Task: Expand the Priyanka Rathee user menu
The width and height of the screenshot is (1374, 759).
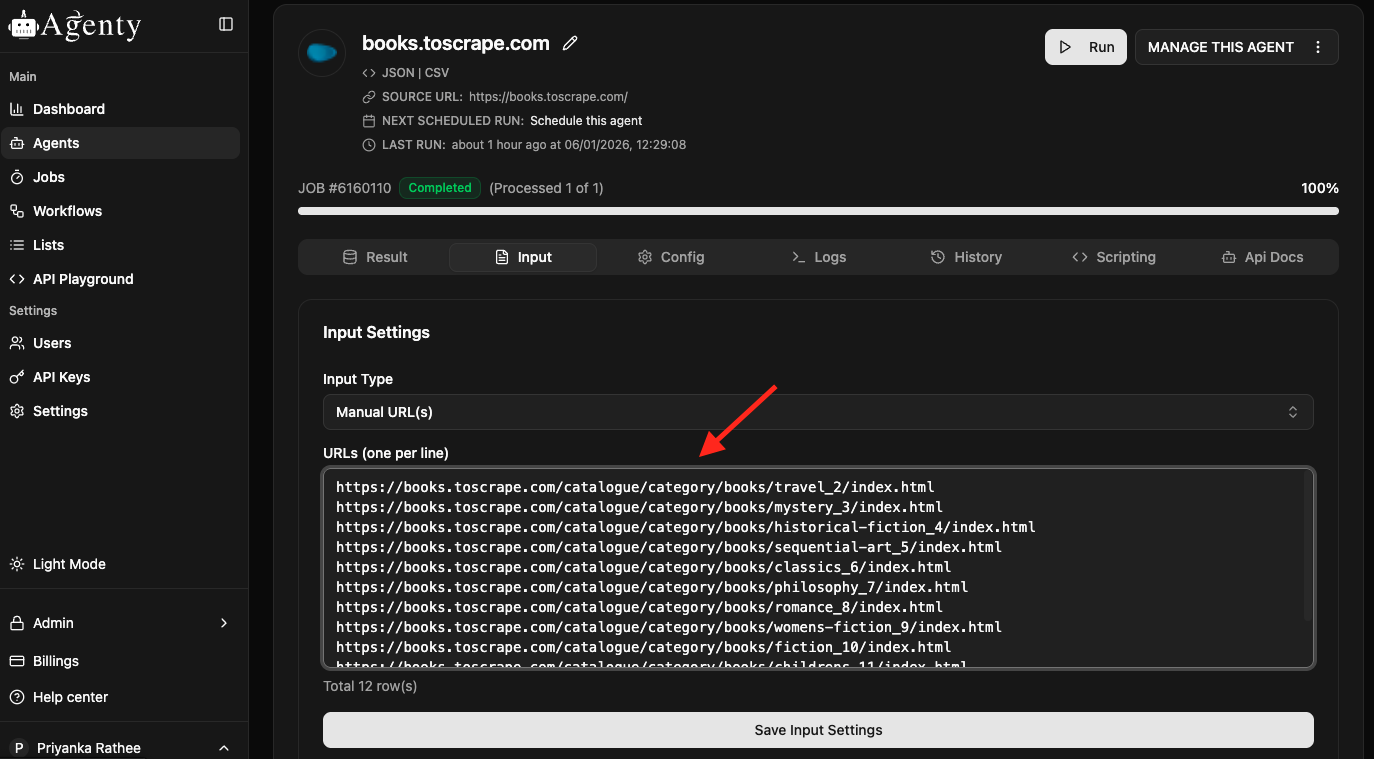Action: [x=120, y=748]
